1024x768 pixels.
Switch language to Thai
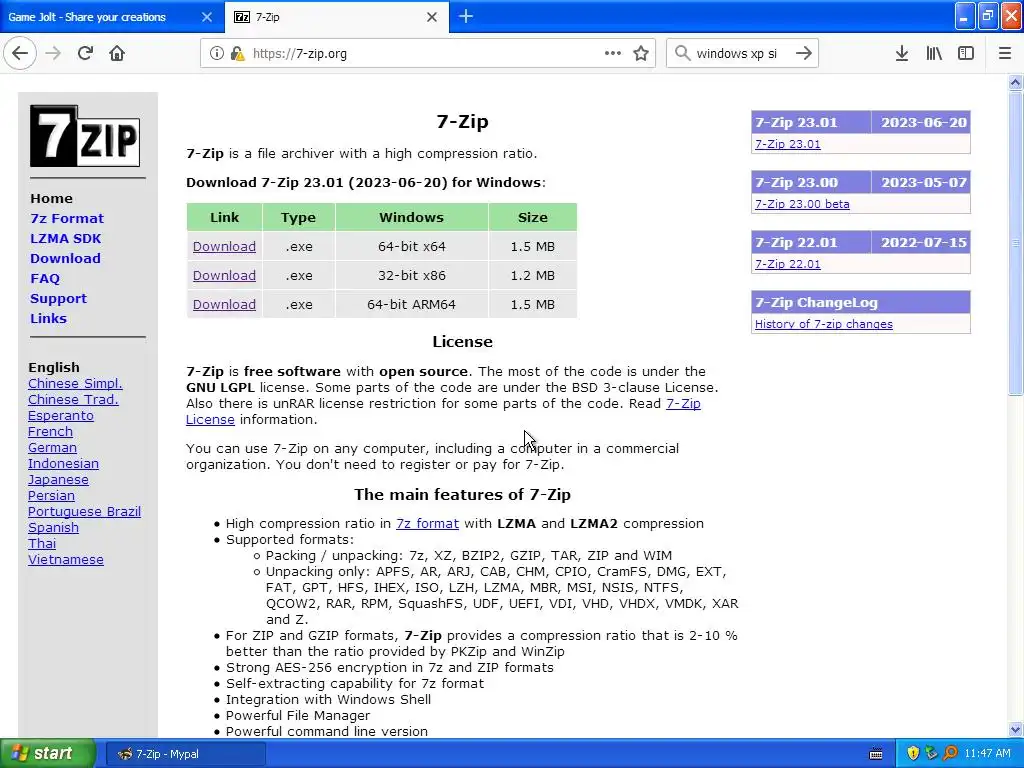click(x=42, y=544)
